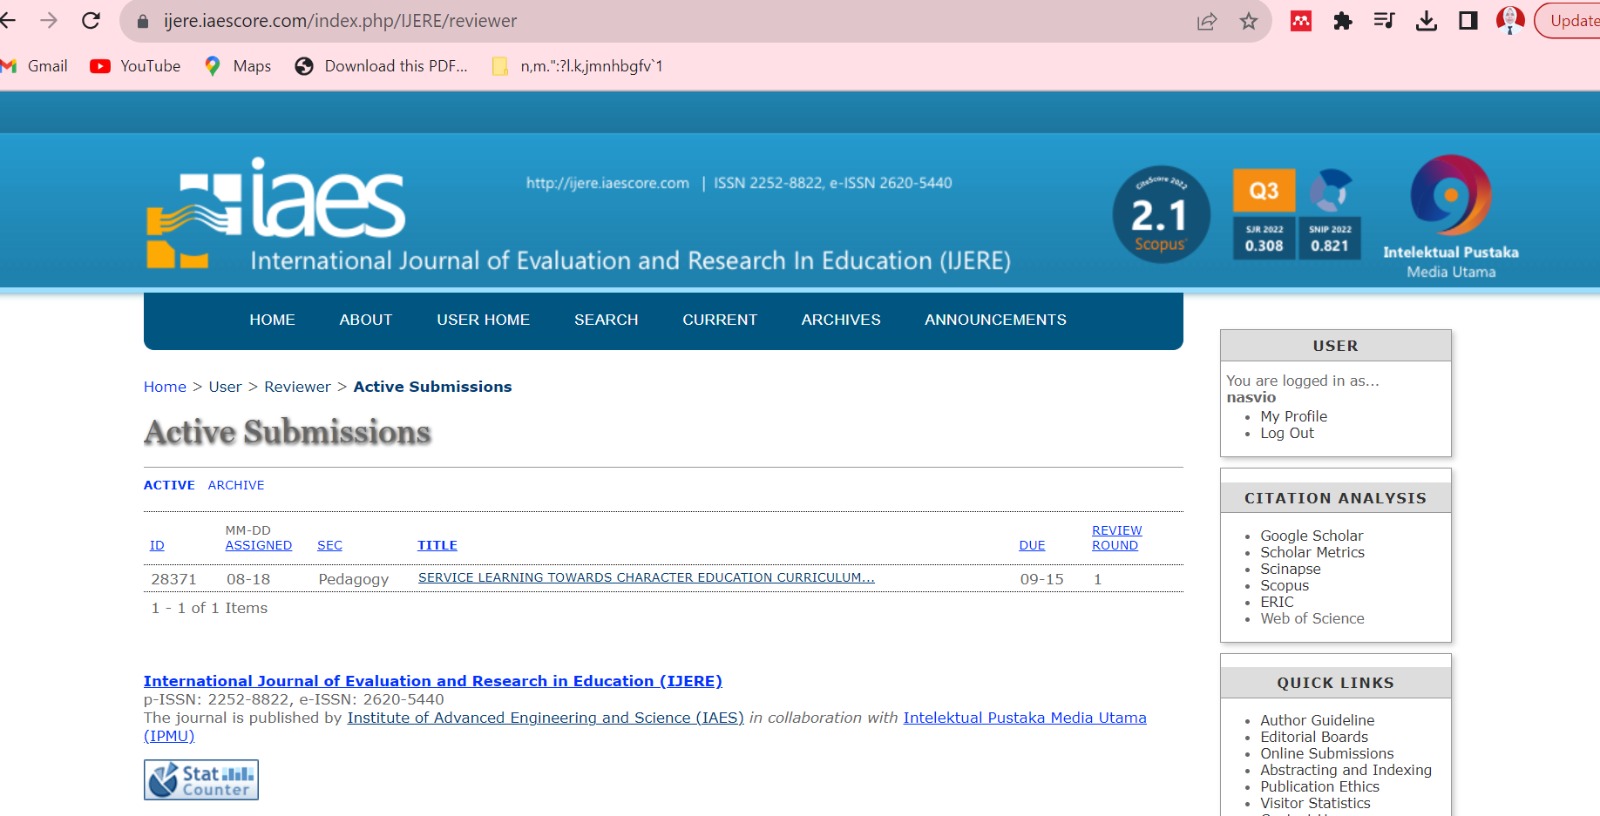Open the share page icon in address bar
This screenshot has height=816, width=1600.
1207,21
